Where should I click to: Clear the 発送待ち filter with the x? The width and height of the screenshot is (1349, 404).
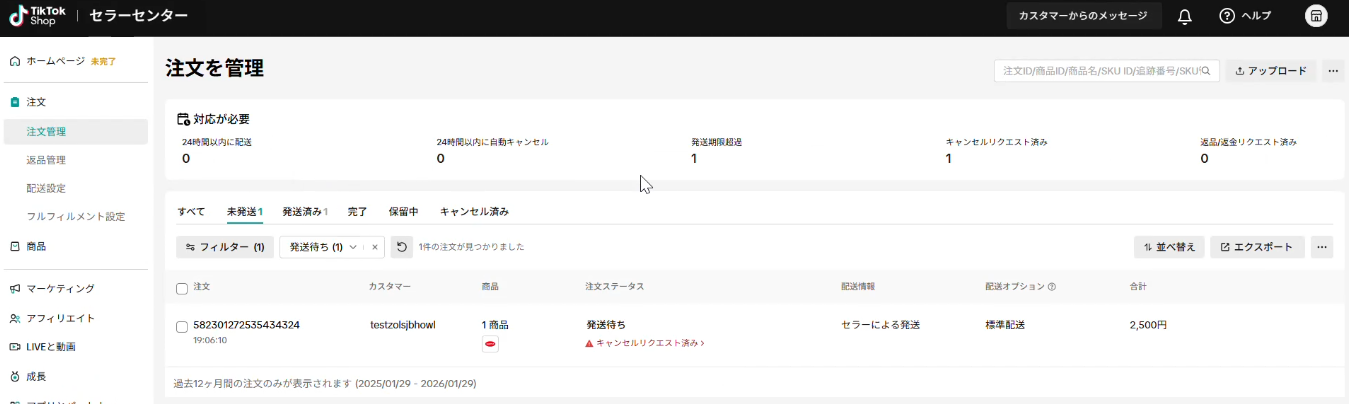coord(375,247)
